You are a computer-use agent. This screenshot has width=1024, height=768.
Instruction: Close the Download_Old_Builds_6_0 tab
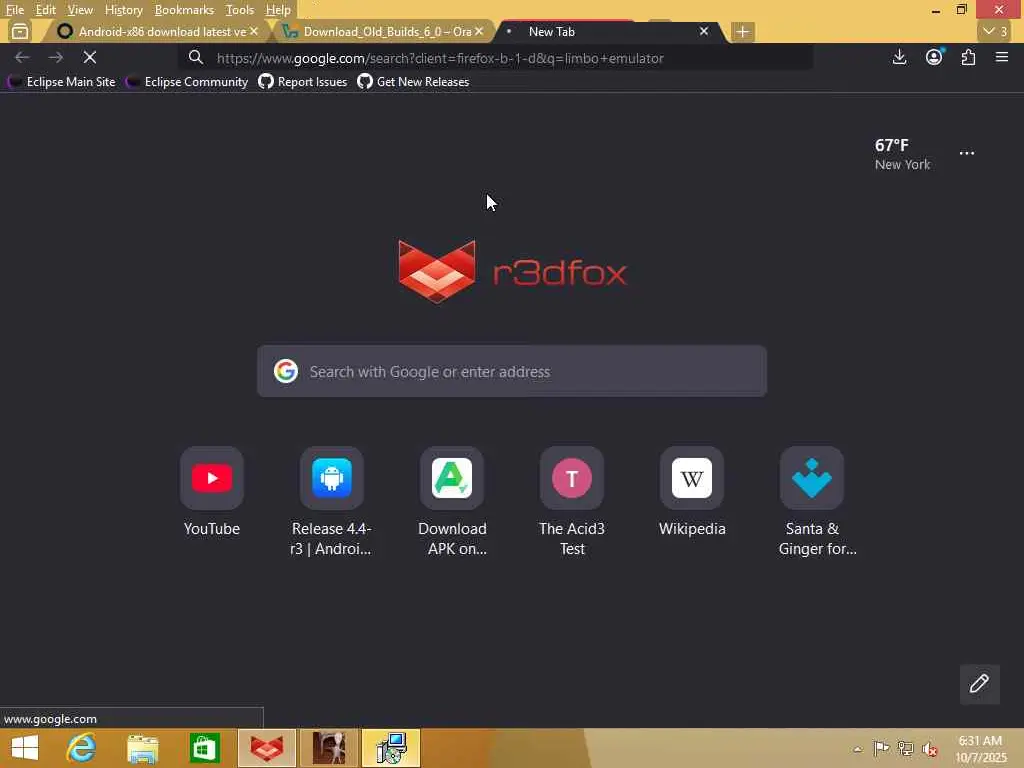point(479,31)
